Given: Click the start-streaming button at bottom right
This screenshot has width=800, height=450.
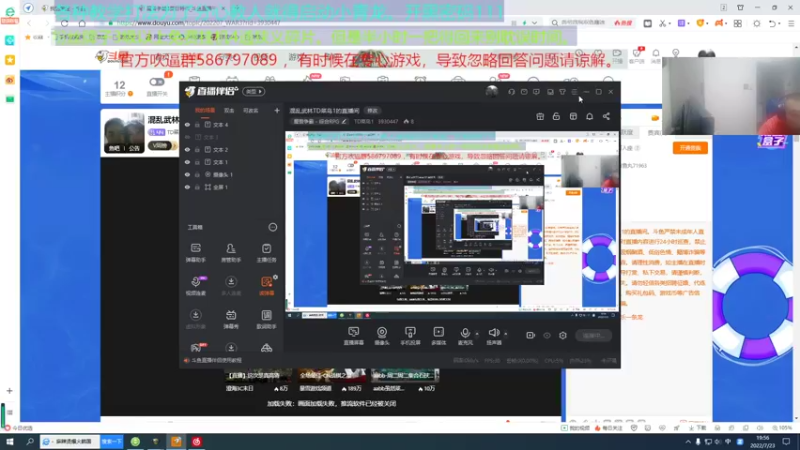Looking at the screenshot, I should pos(593,335).
